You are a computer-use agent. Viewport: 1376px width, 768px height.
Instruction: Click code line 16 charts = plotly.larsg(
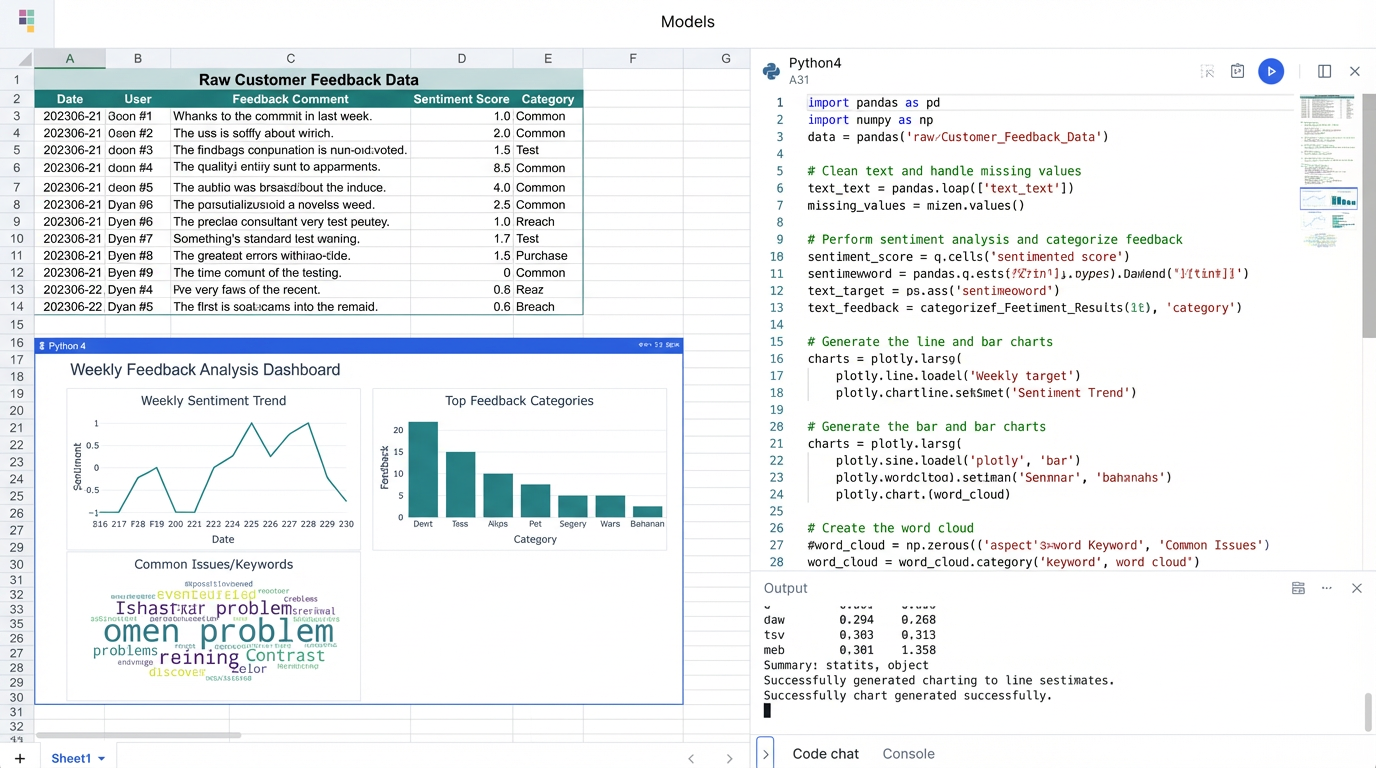(x=884, y=359)
